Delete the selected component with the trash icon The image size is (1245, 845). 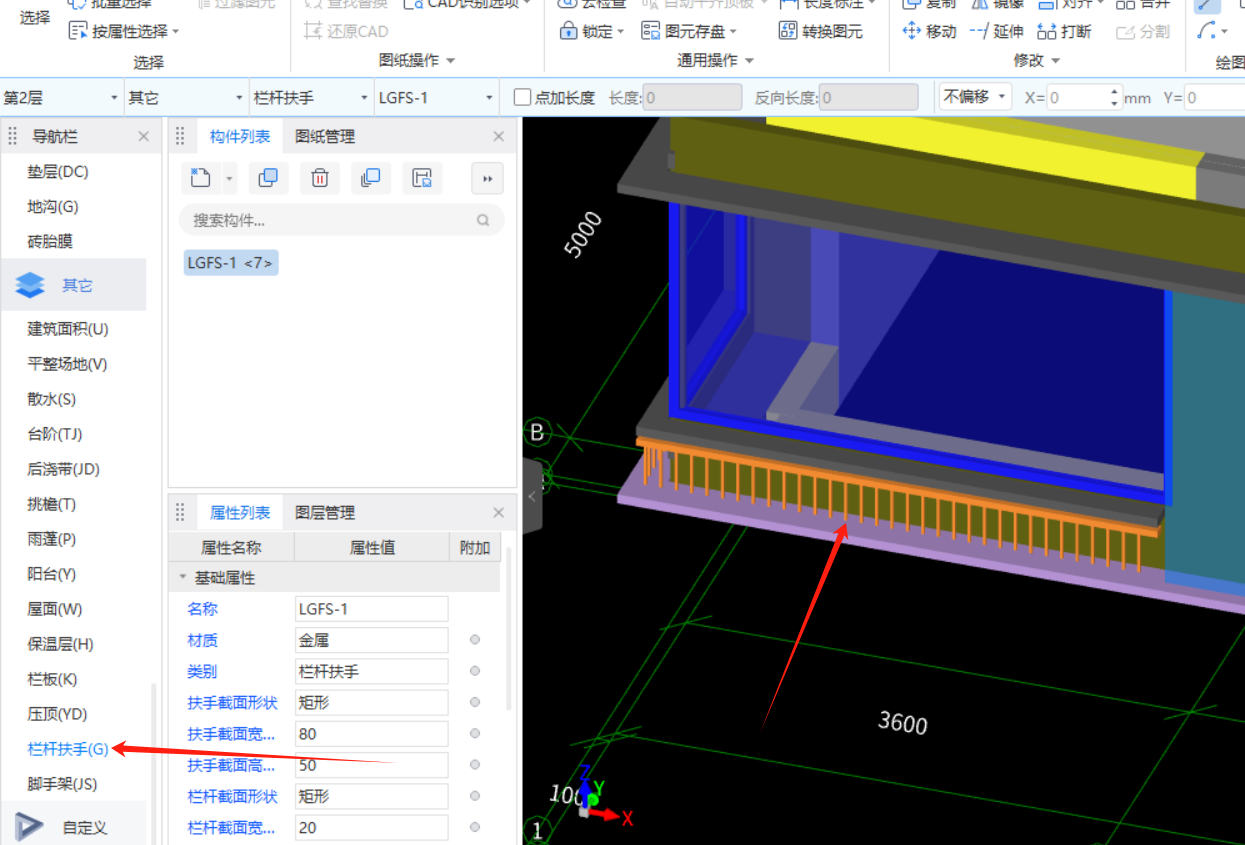pos(320,178)
